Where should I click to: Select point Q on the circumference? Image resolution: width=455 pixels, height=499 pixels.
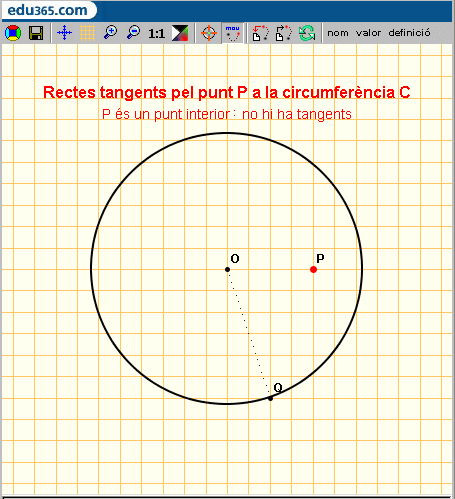pyautogui.click(x=270, y=398)
